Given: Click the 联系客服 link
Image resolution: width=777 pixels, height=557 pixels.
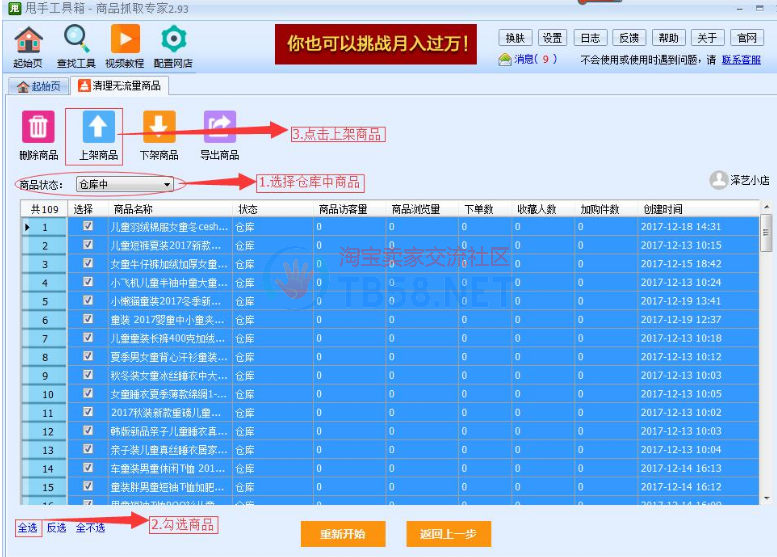Looking at the screenshot, I should (747, 60).
